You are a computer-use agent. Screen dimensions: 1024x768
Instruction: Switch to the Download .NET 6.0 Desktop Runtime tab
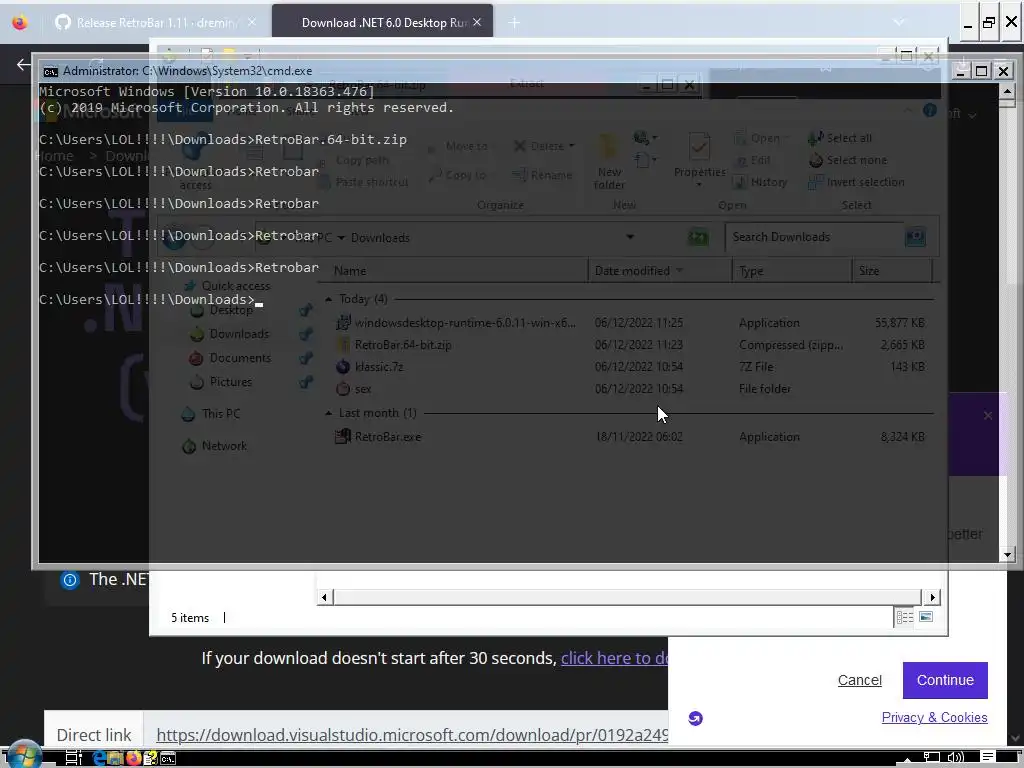tap(383, 23)
